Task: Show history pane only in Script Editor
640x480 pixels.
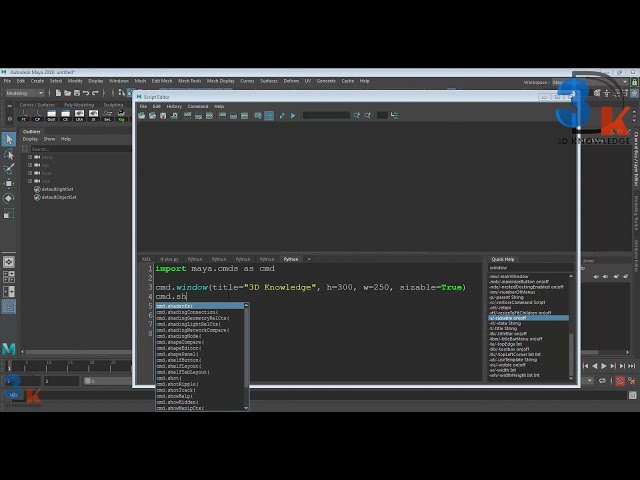Action: click(222, 116)
